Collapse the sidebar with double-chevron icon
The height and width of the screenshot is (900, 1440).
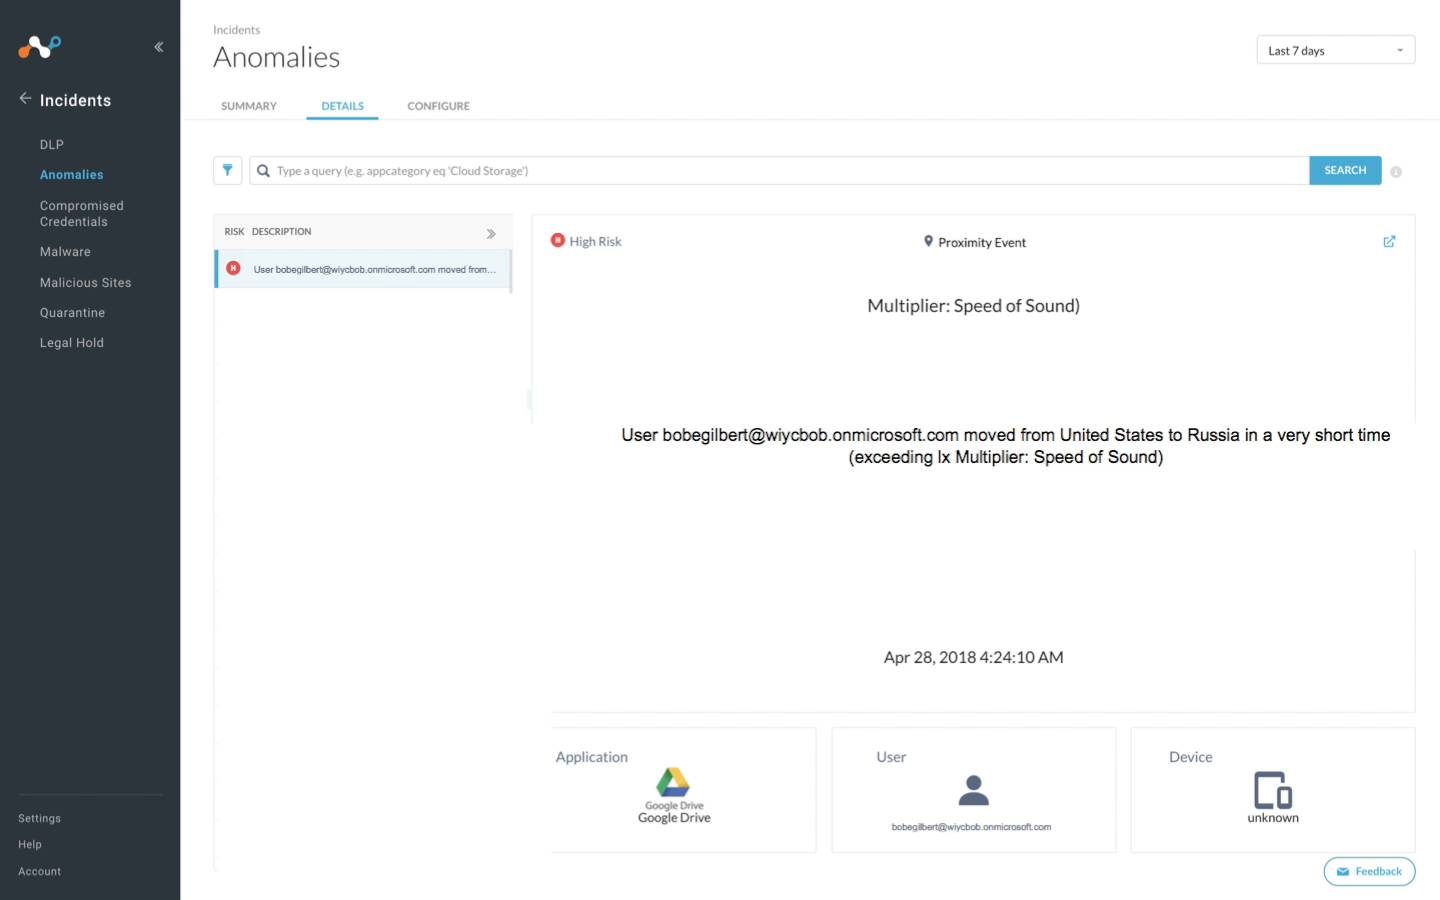pos(159,47)
